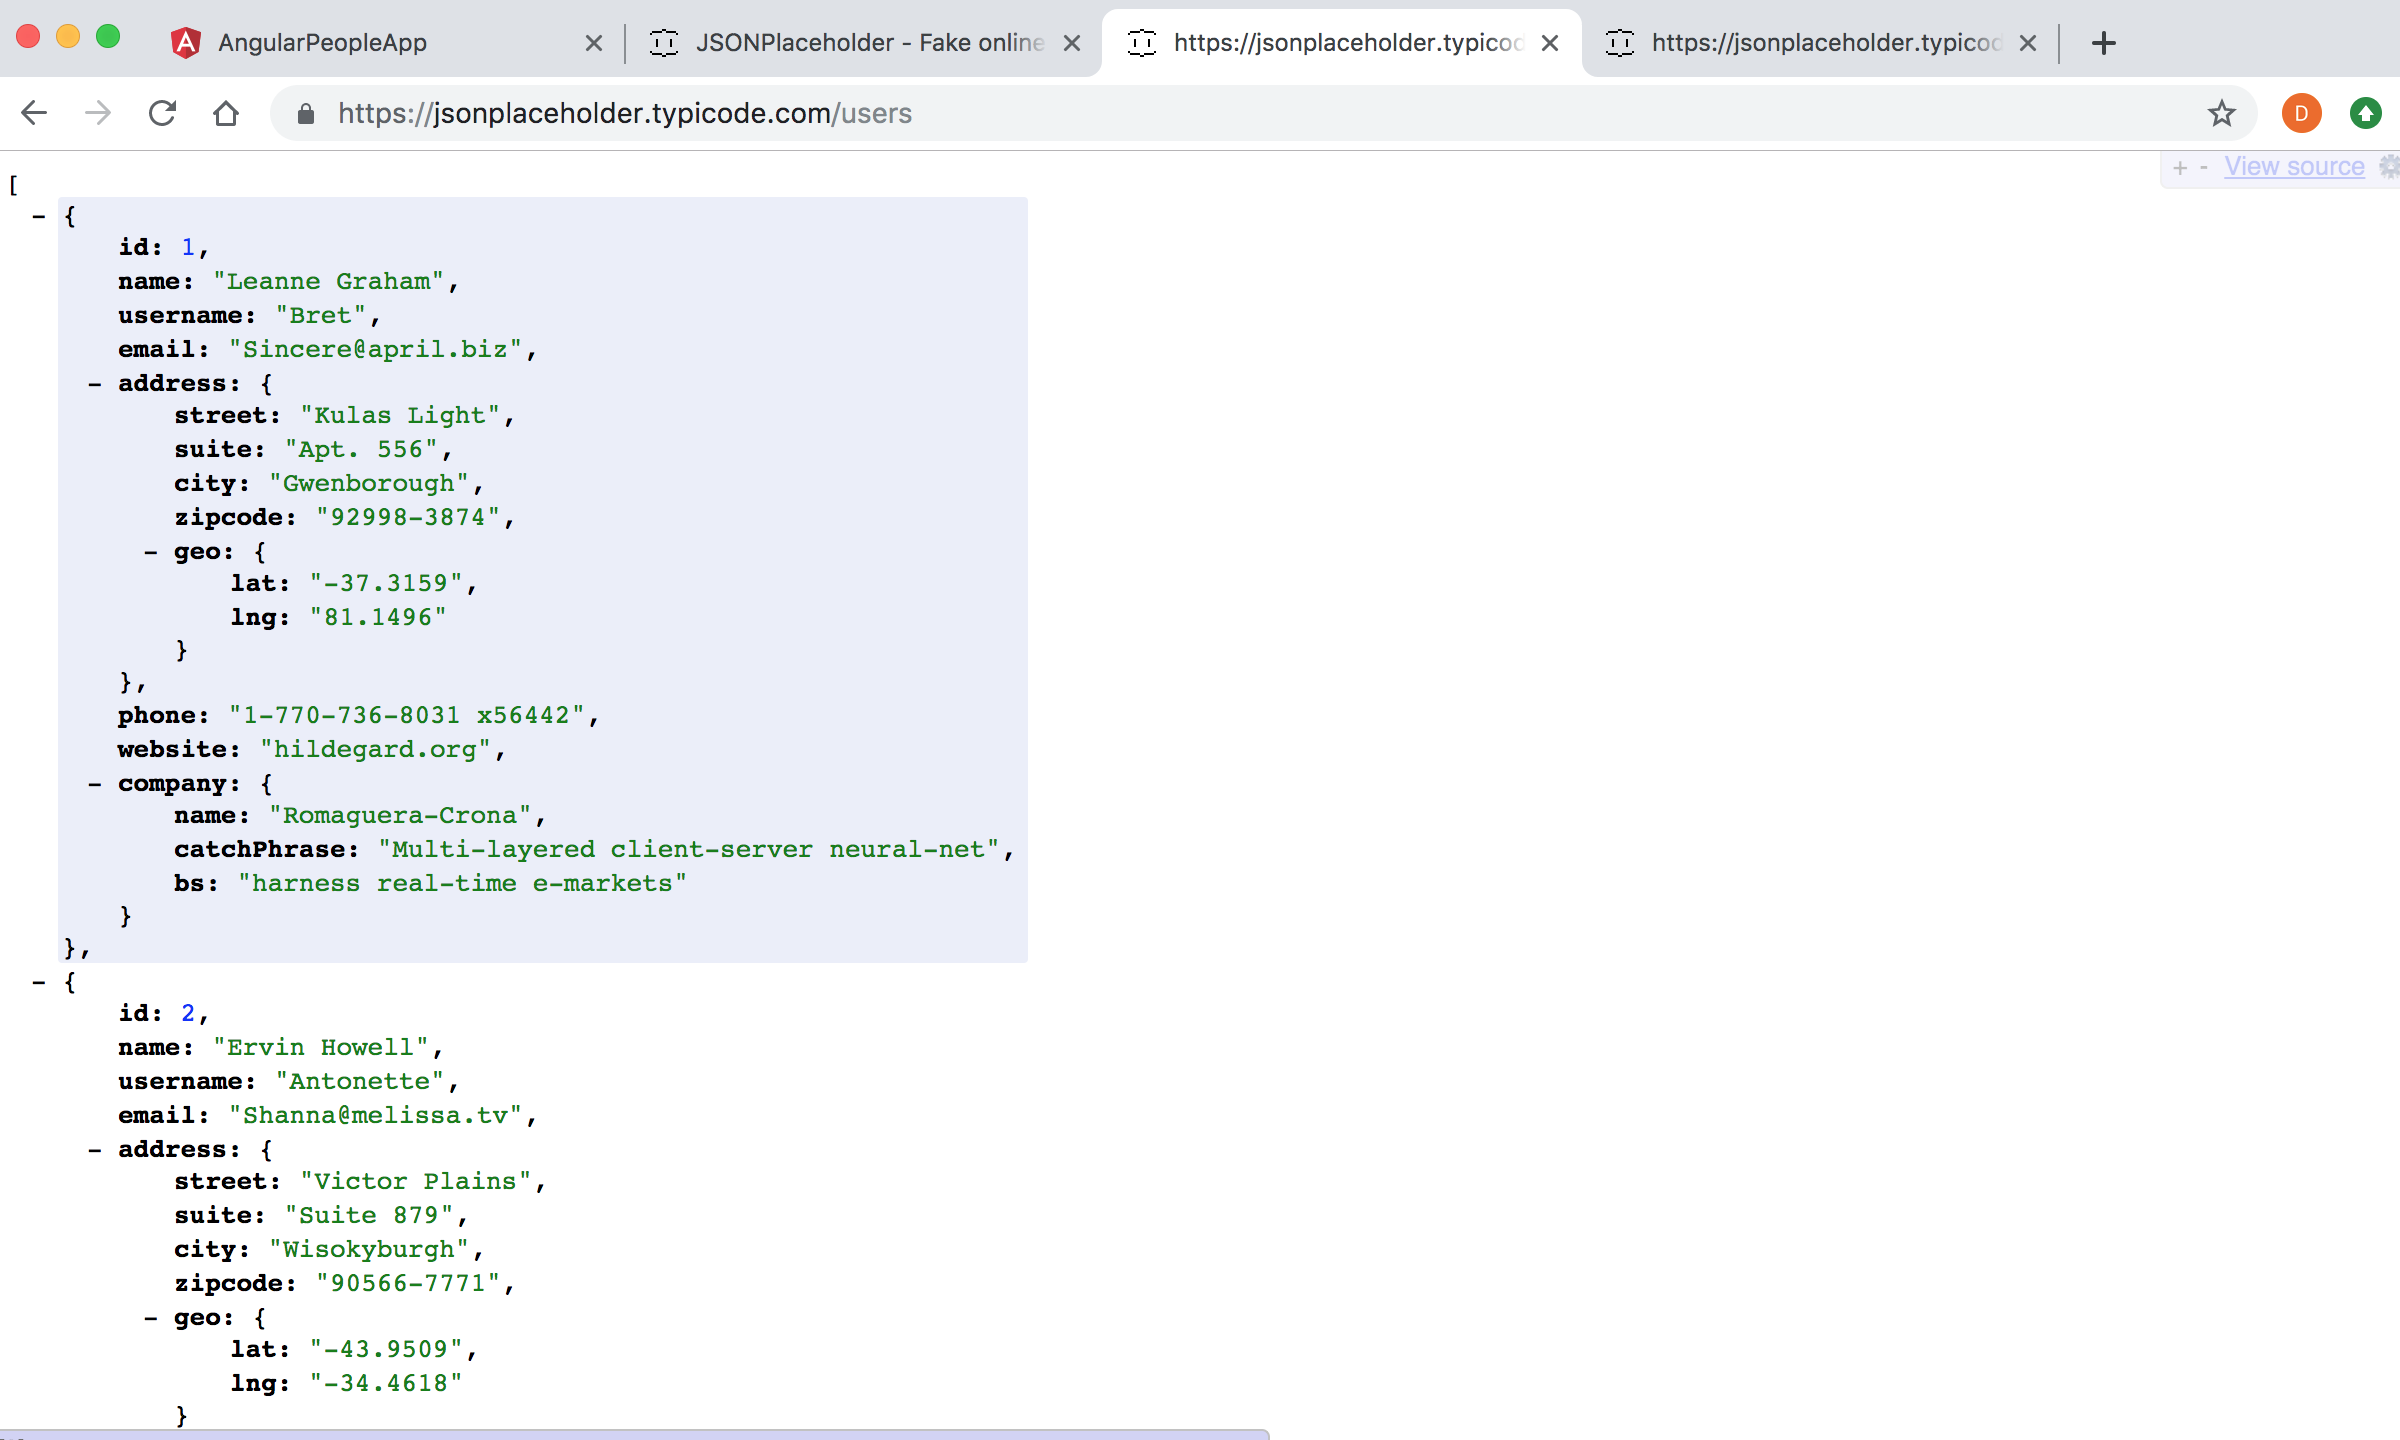Click the Angular app favicon icon
Viewport: 2400px width, 1440px height.
(185, 41)
